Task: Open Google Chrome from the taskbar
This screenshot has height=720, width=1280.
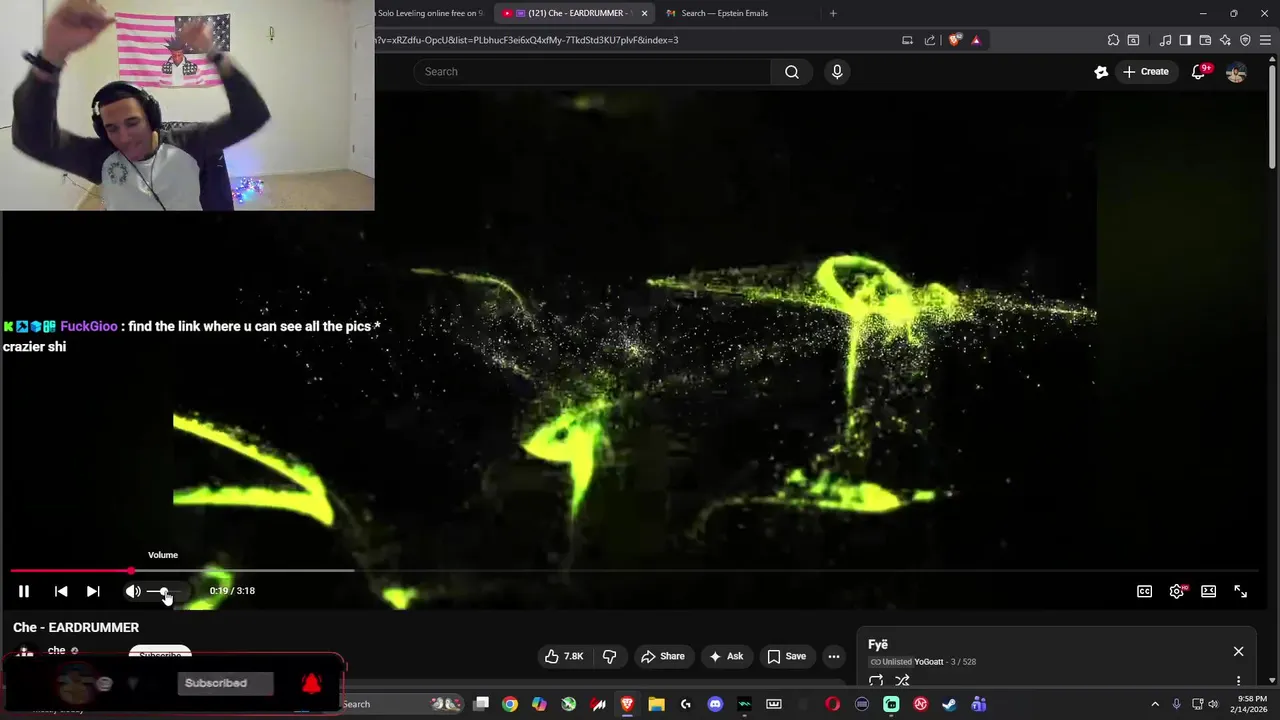Action: (x=510, y=704)
